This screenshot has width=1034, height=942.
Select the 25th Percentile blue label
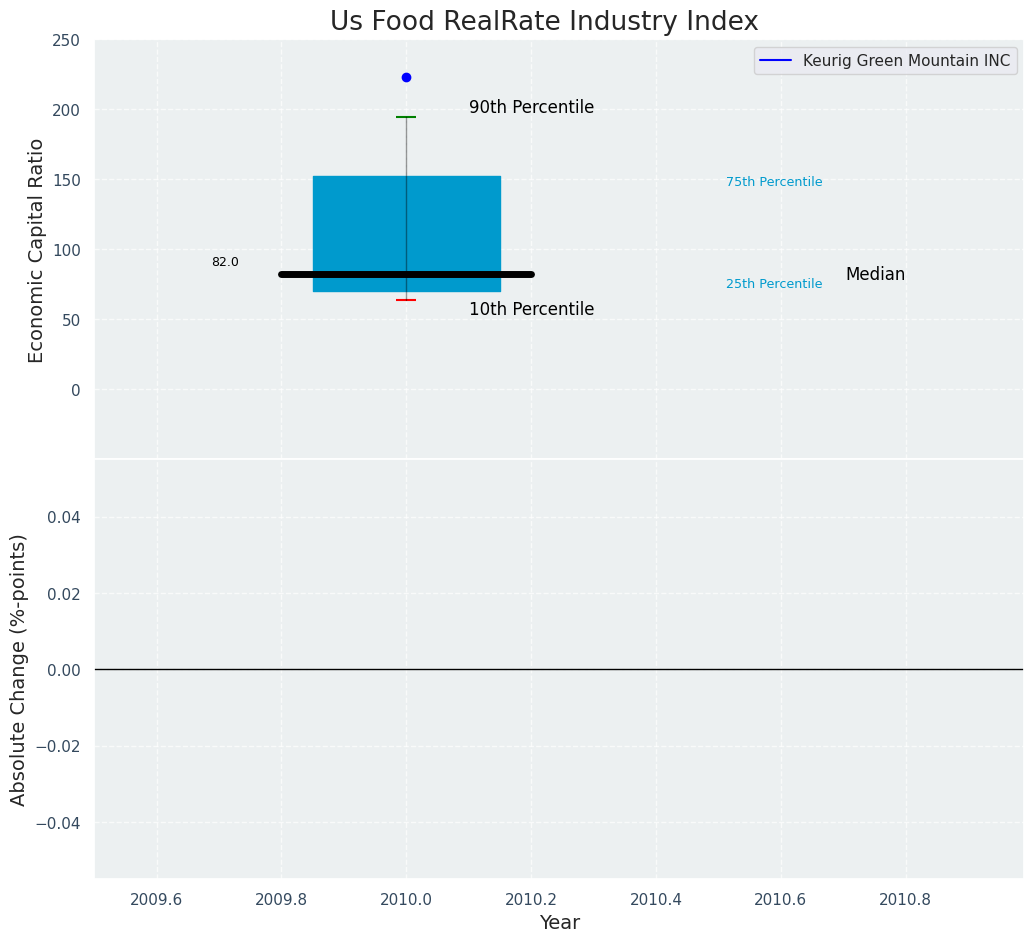pos(774,284)
